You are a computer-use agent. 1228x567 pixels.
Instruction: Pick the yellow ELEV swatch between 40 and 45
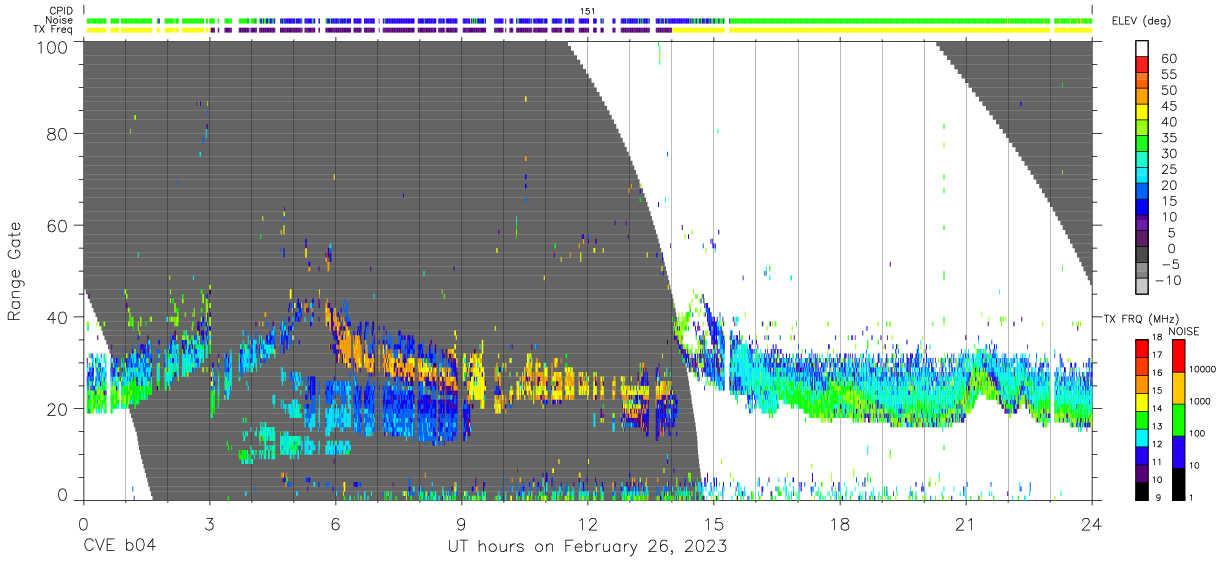tap(1143, 114)
